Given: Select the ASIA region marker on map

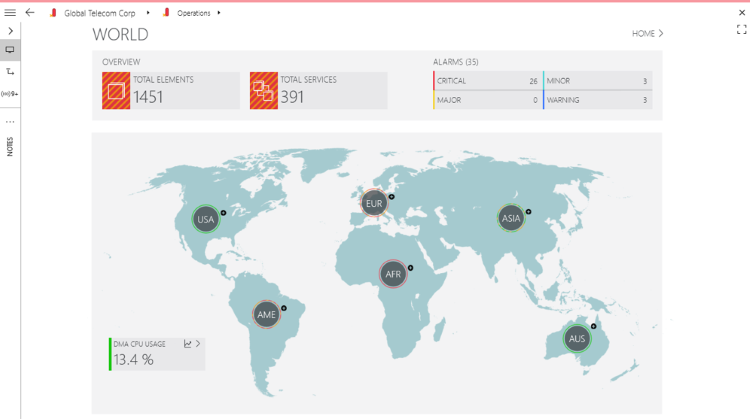Looking at the screenshot, I should (511, 218).
